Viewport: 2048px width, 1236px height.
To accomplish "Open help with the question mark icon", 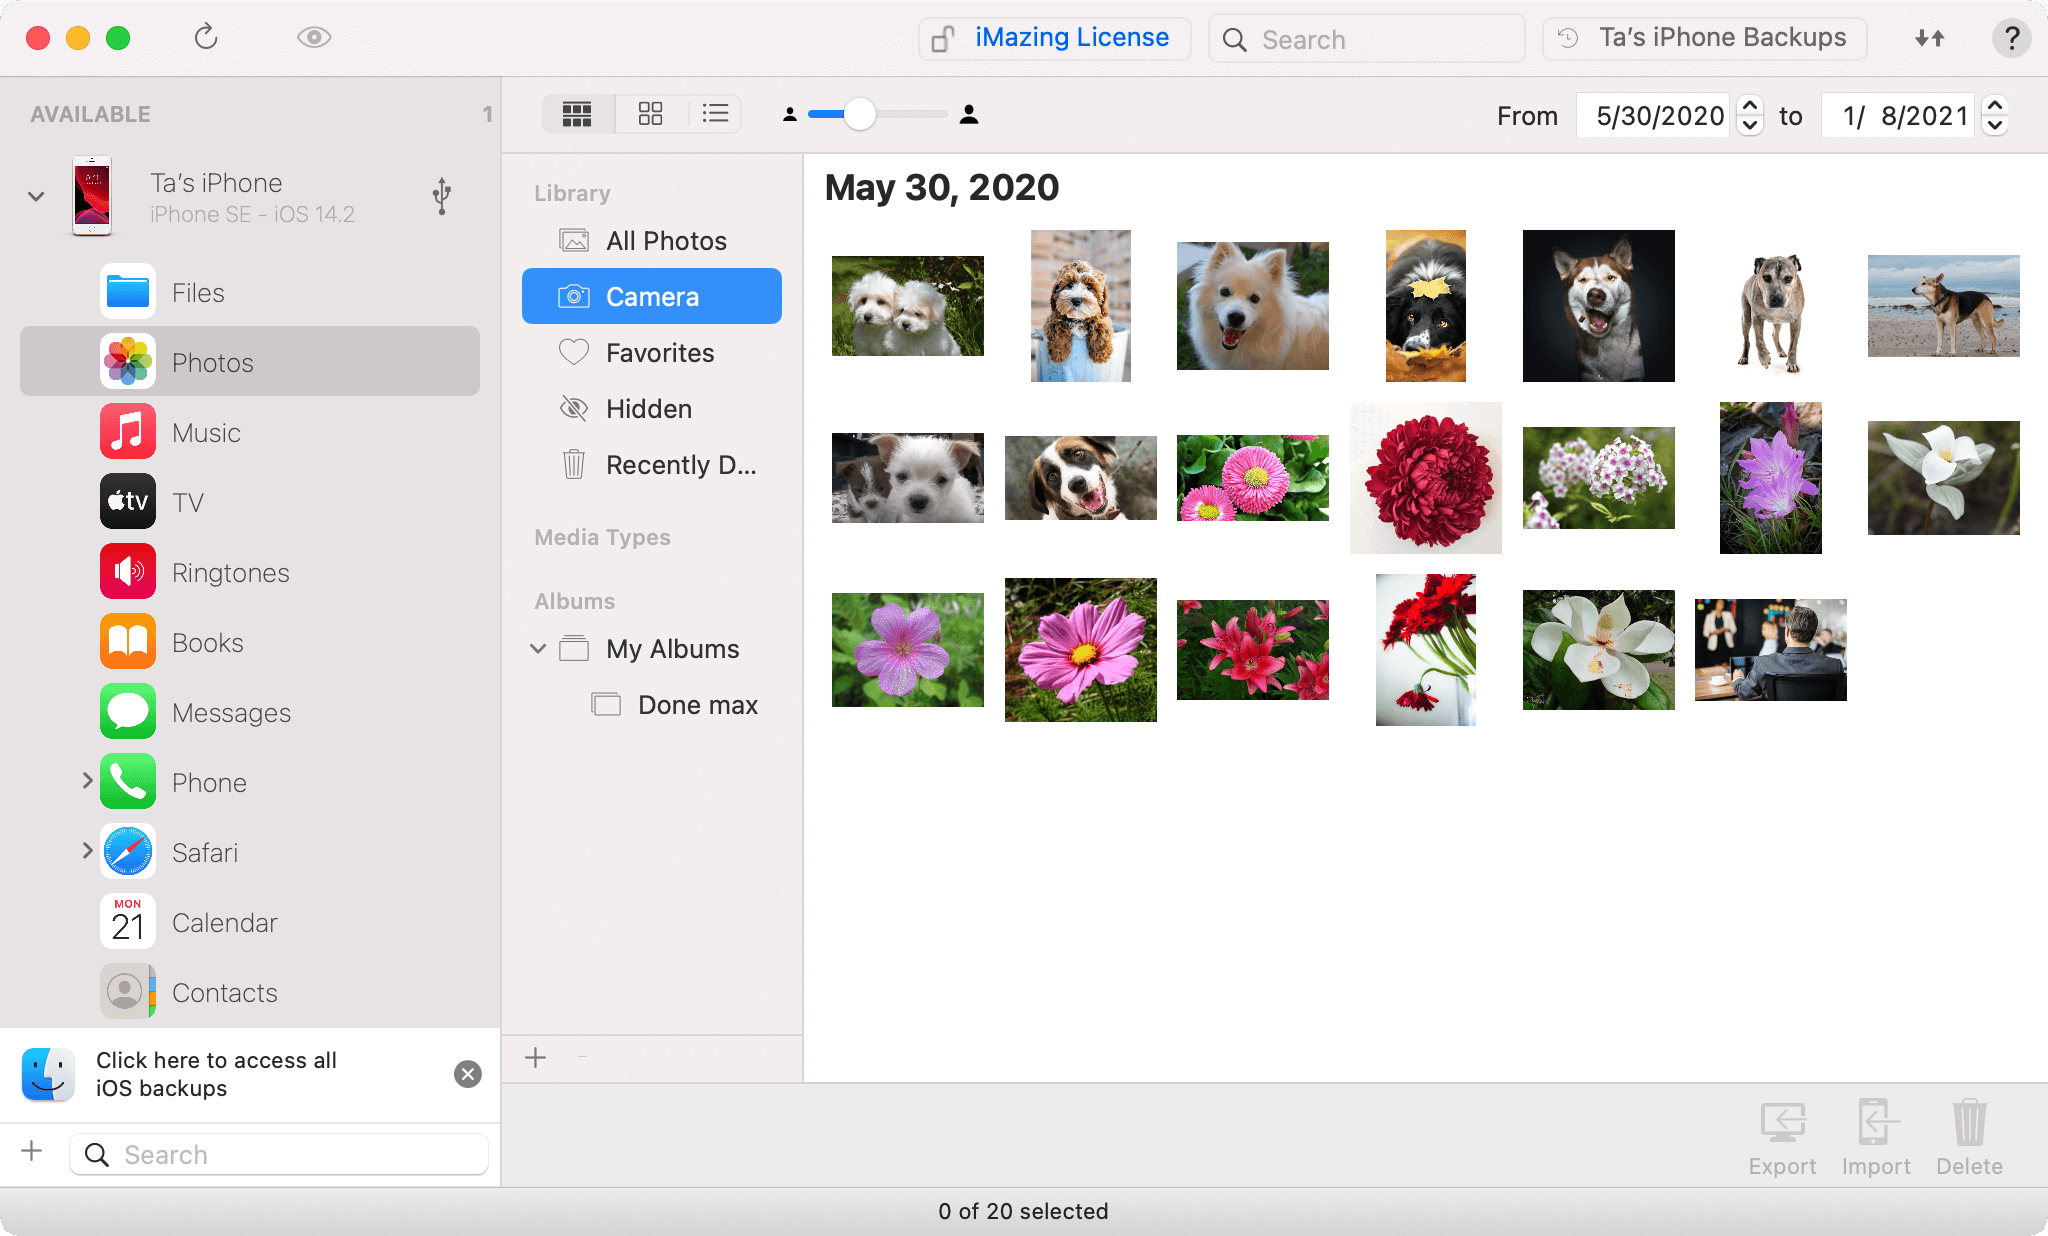I will [x=2012, y=39].
